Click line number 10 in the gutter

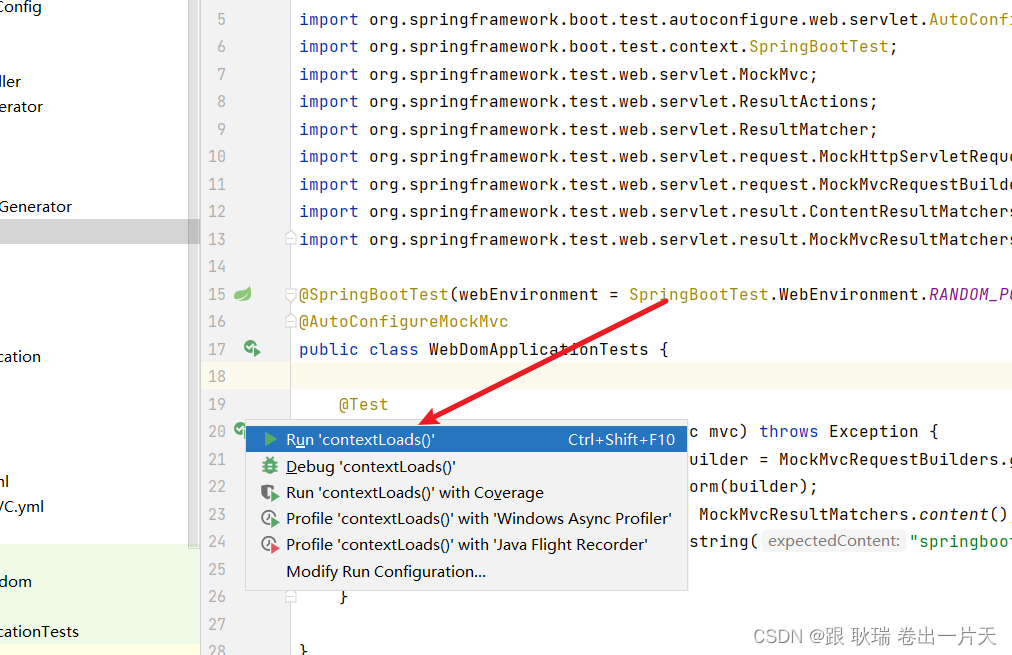point(217,157)
